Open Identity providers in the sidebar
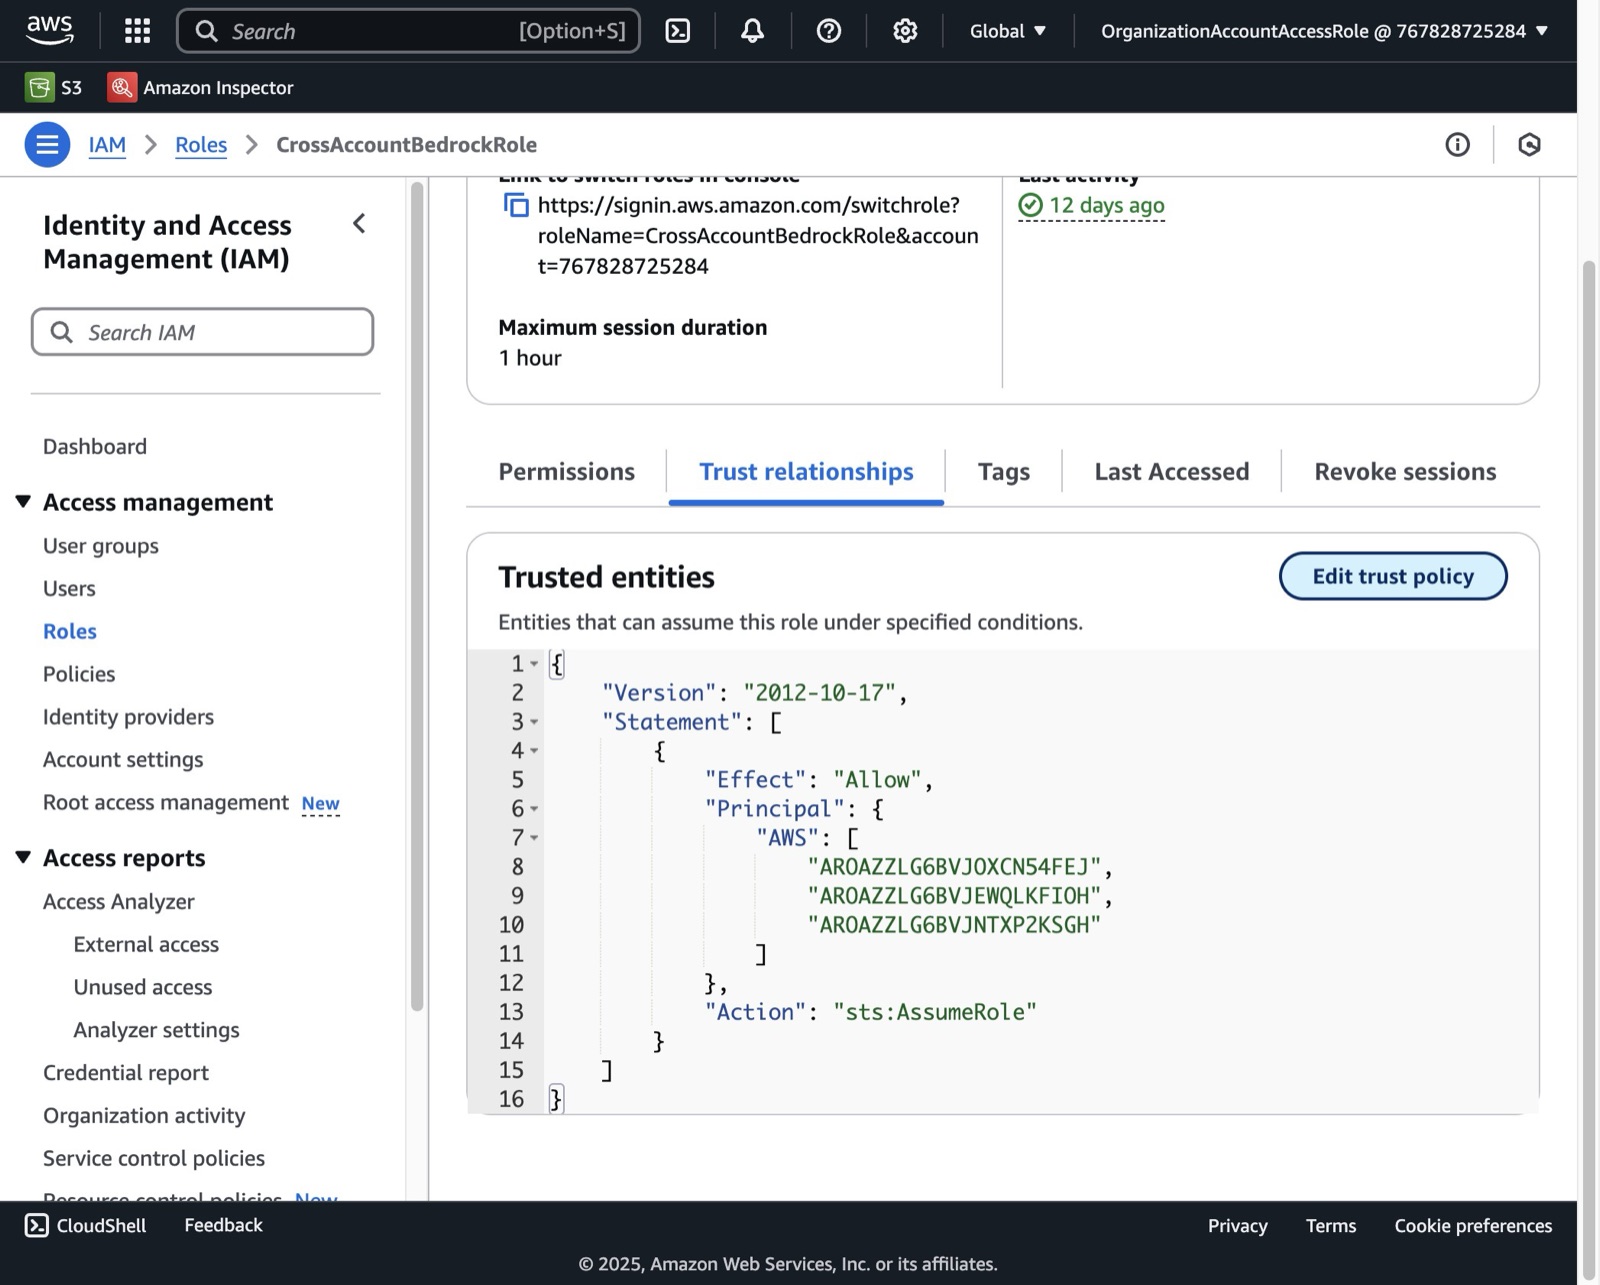 (128, 717)
